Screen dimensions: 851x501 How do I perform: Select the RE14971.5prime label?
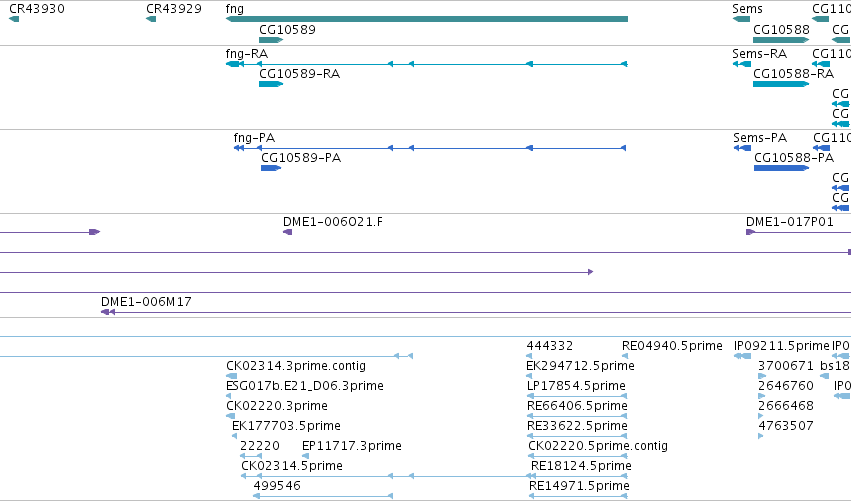pos(579,486)
